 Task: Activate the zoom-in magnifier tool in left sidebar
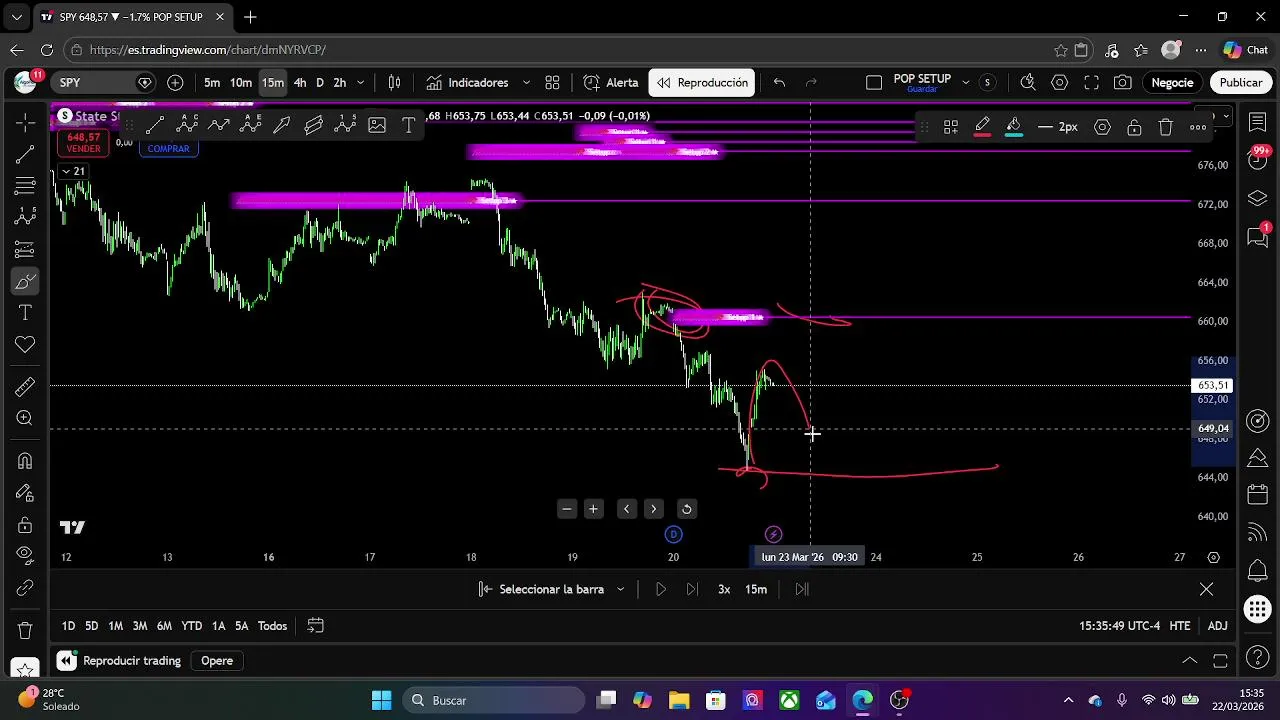[x=25, y=419]
